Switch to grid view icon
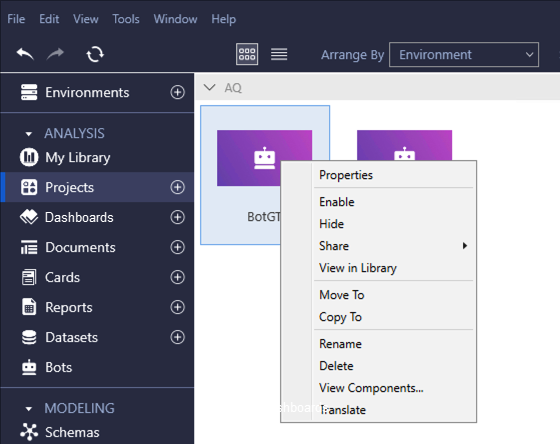Screen dimensions: 560x444 pyautogui.click(x=247, y=54)
